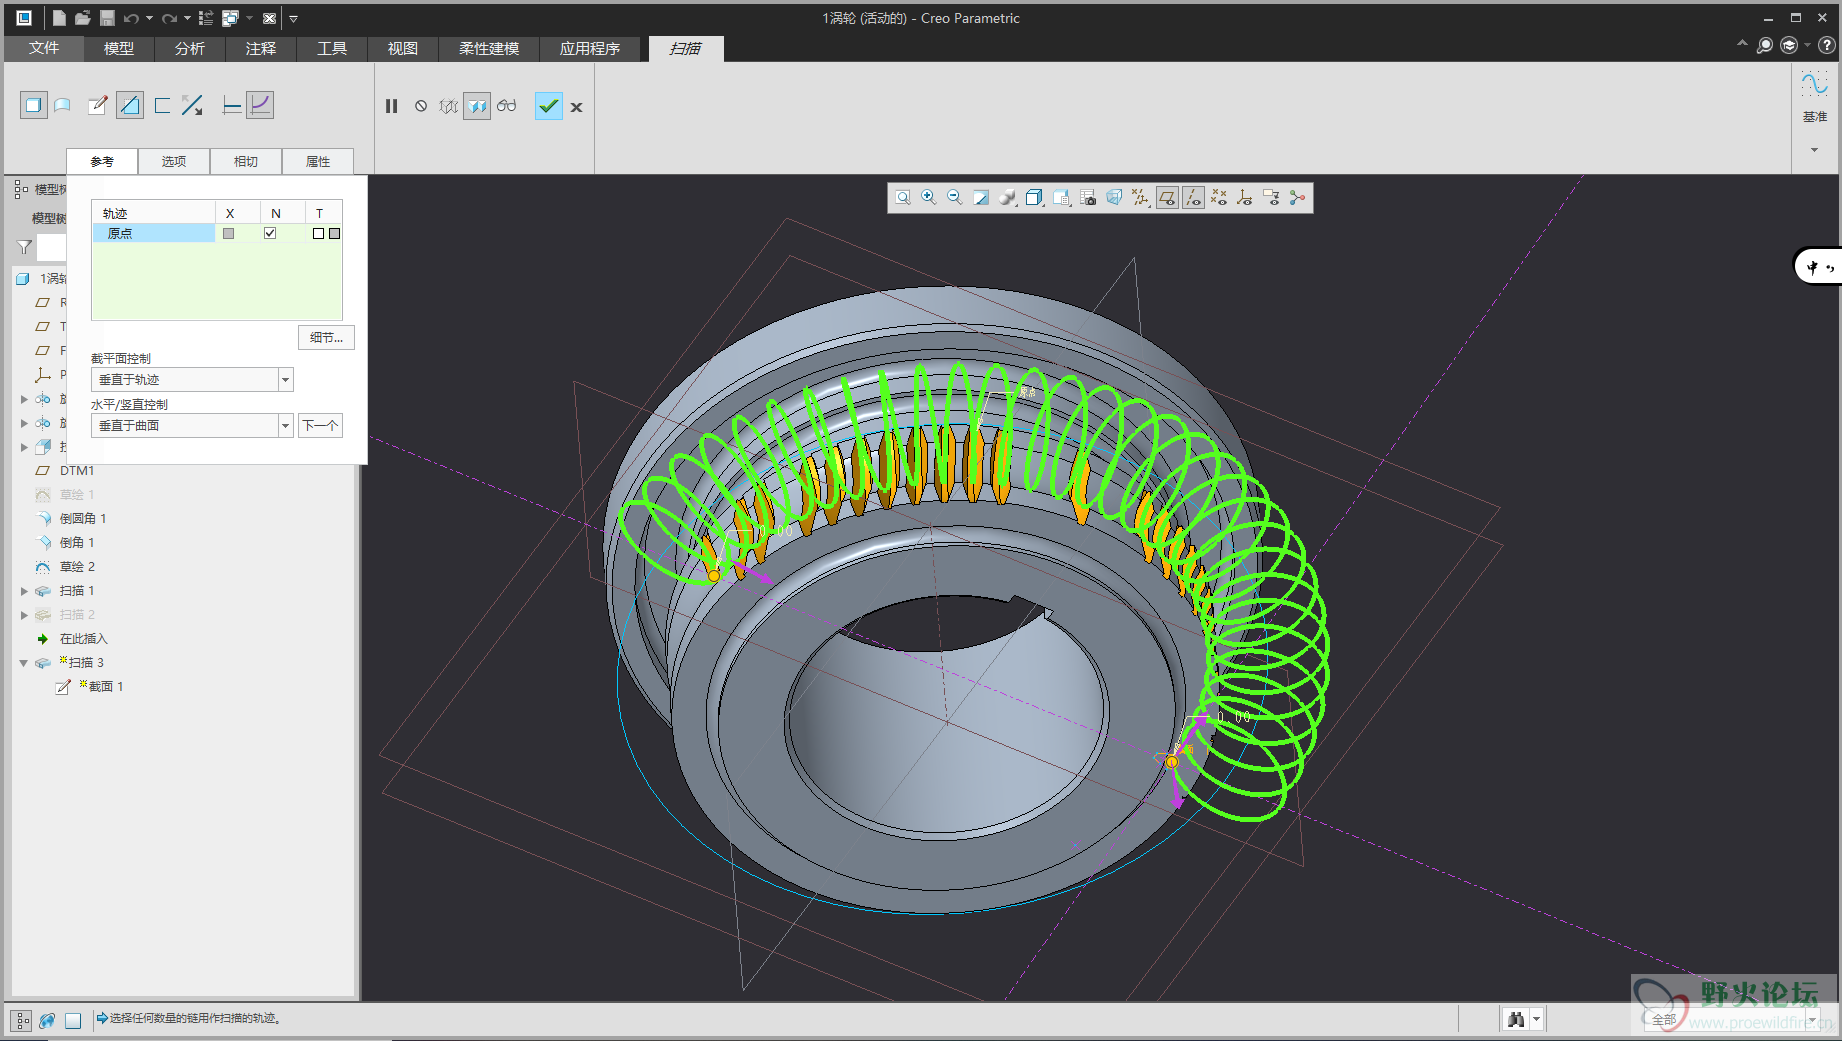Open the 选项 panel tab

(174, 161)
